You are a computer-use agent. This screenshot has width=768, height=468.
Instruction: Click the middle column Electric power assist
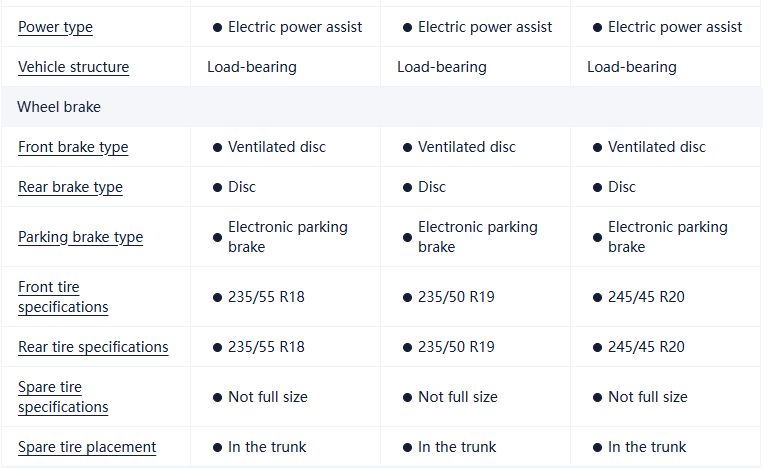pos(485,27)
